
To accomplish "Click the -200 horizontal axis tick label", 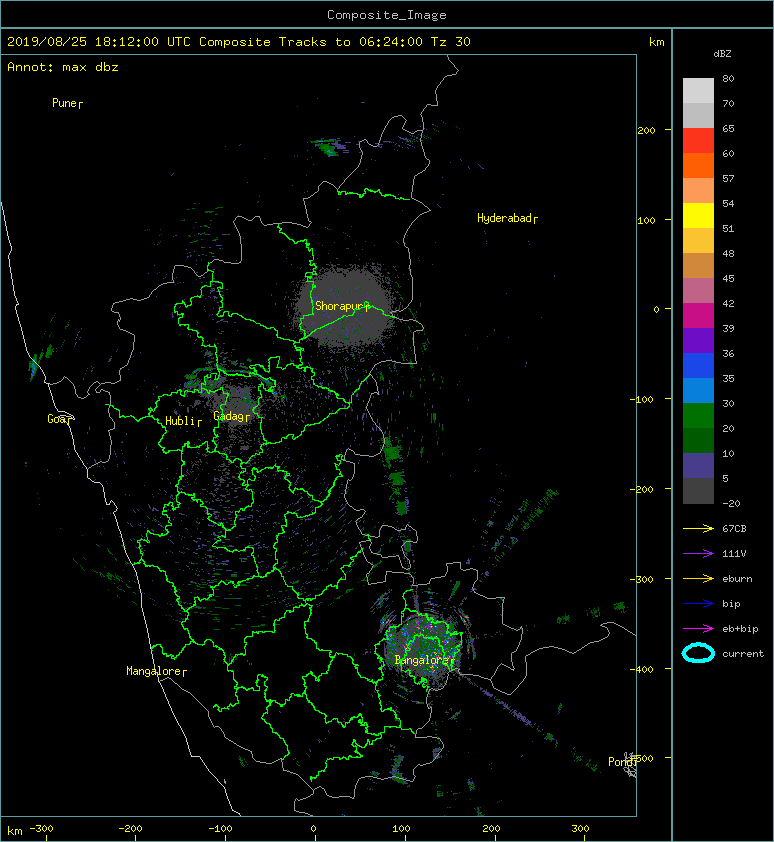I will [x=131, y=829].
